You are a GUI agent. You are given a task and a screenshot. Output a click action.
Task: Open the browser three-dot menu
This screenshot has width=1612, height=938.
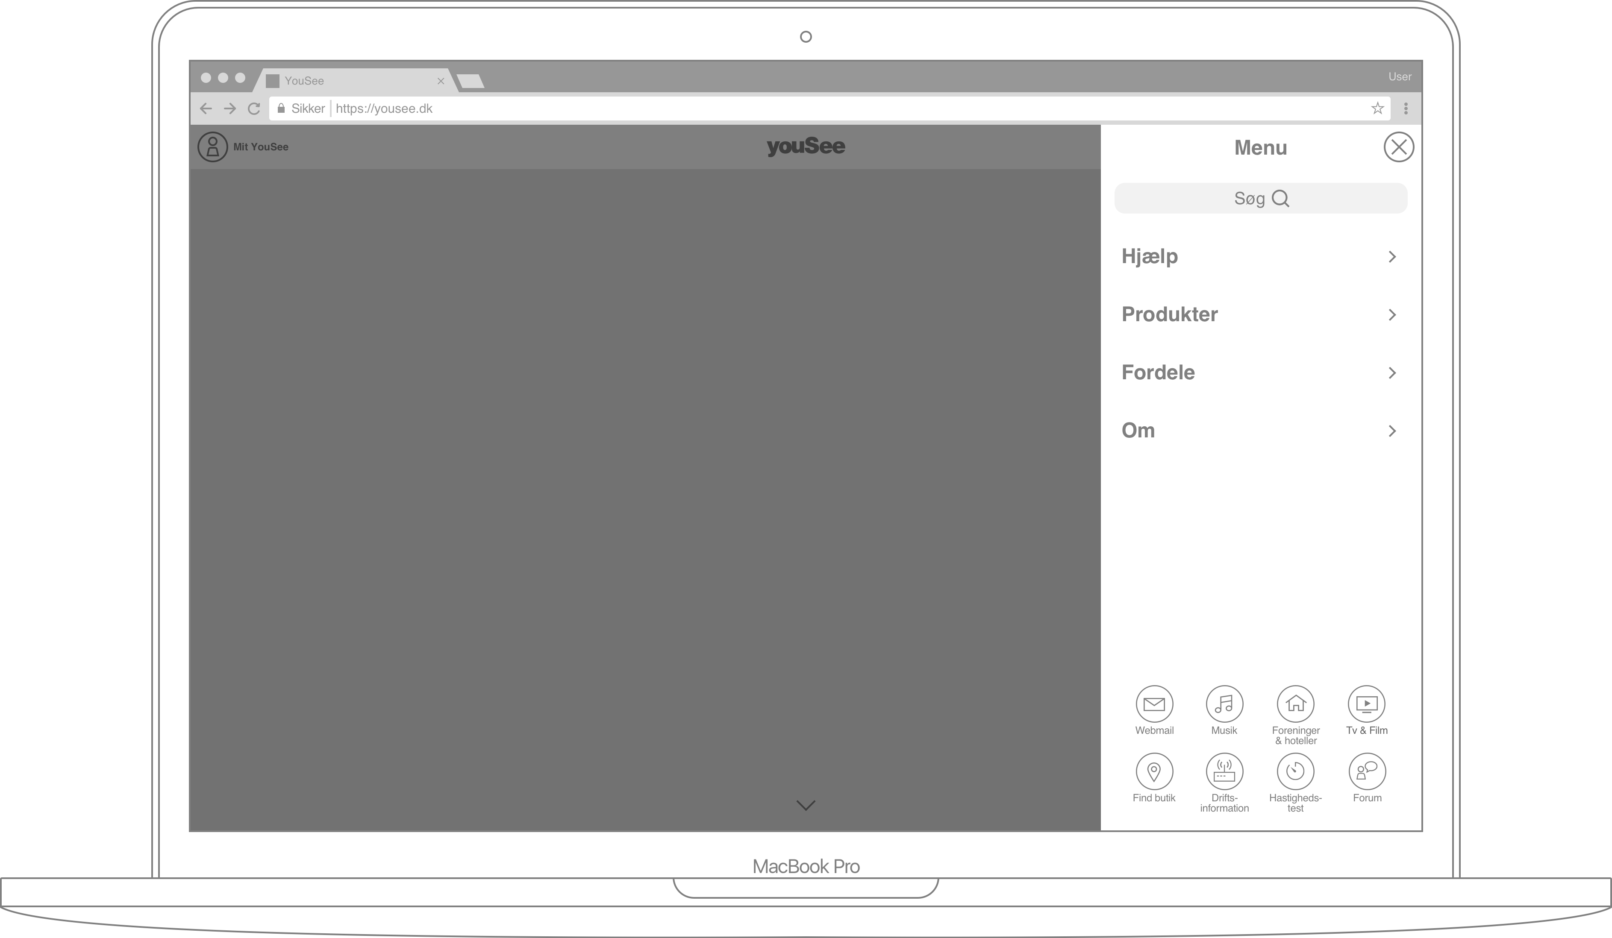(x=1405, y=108)
